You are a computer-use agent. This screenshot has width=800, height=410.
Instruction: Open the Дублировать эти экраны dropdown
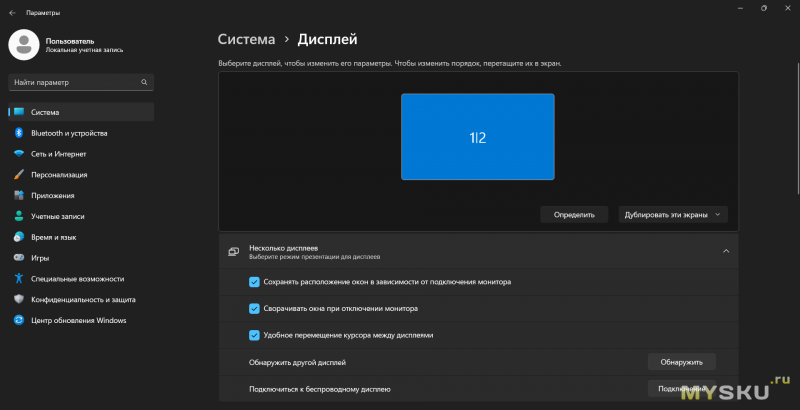click(x=673, y=214)
